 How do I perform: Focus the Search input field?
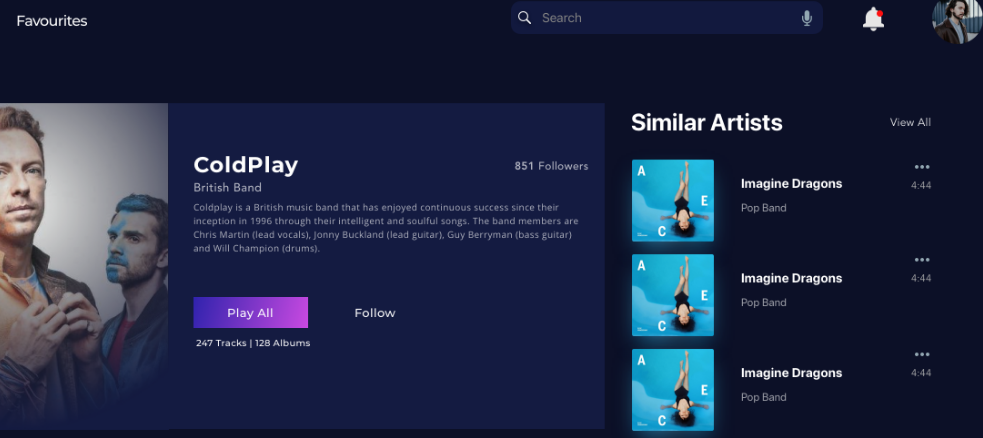pyautogui.click(x=665, y=18)
